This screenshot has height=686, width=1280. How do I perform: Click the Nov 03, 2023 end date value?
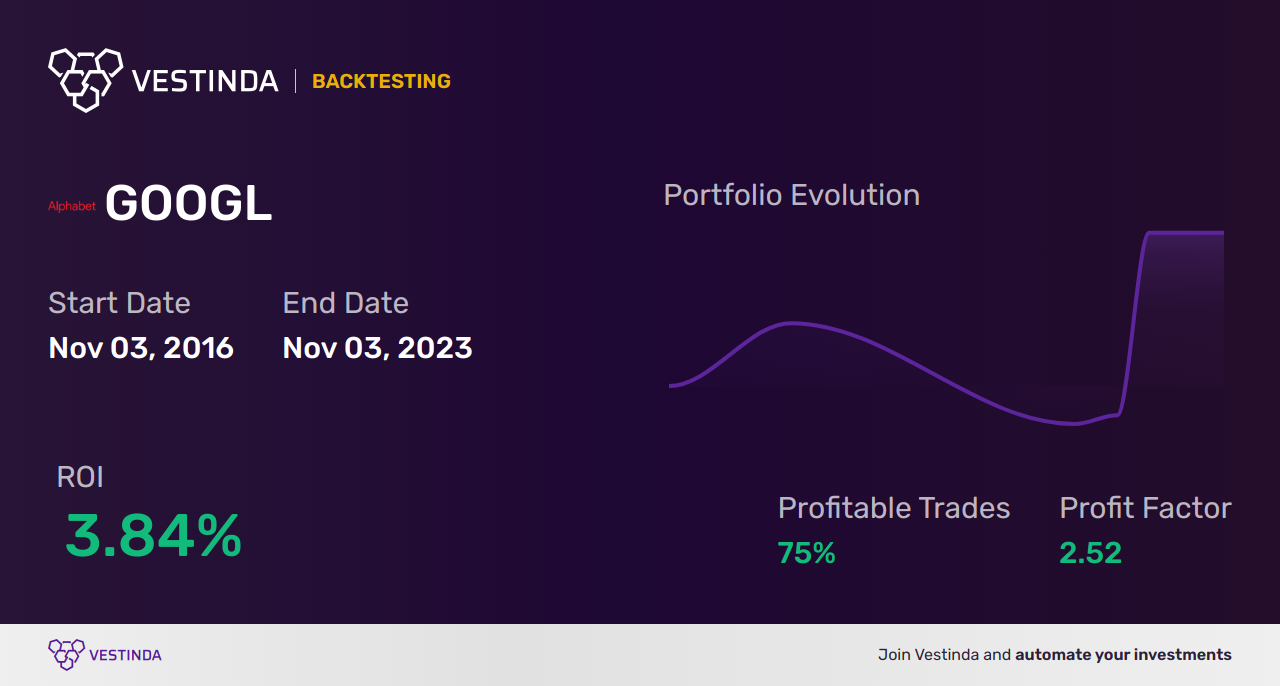tap(378, 348)
